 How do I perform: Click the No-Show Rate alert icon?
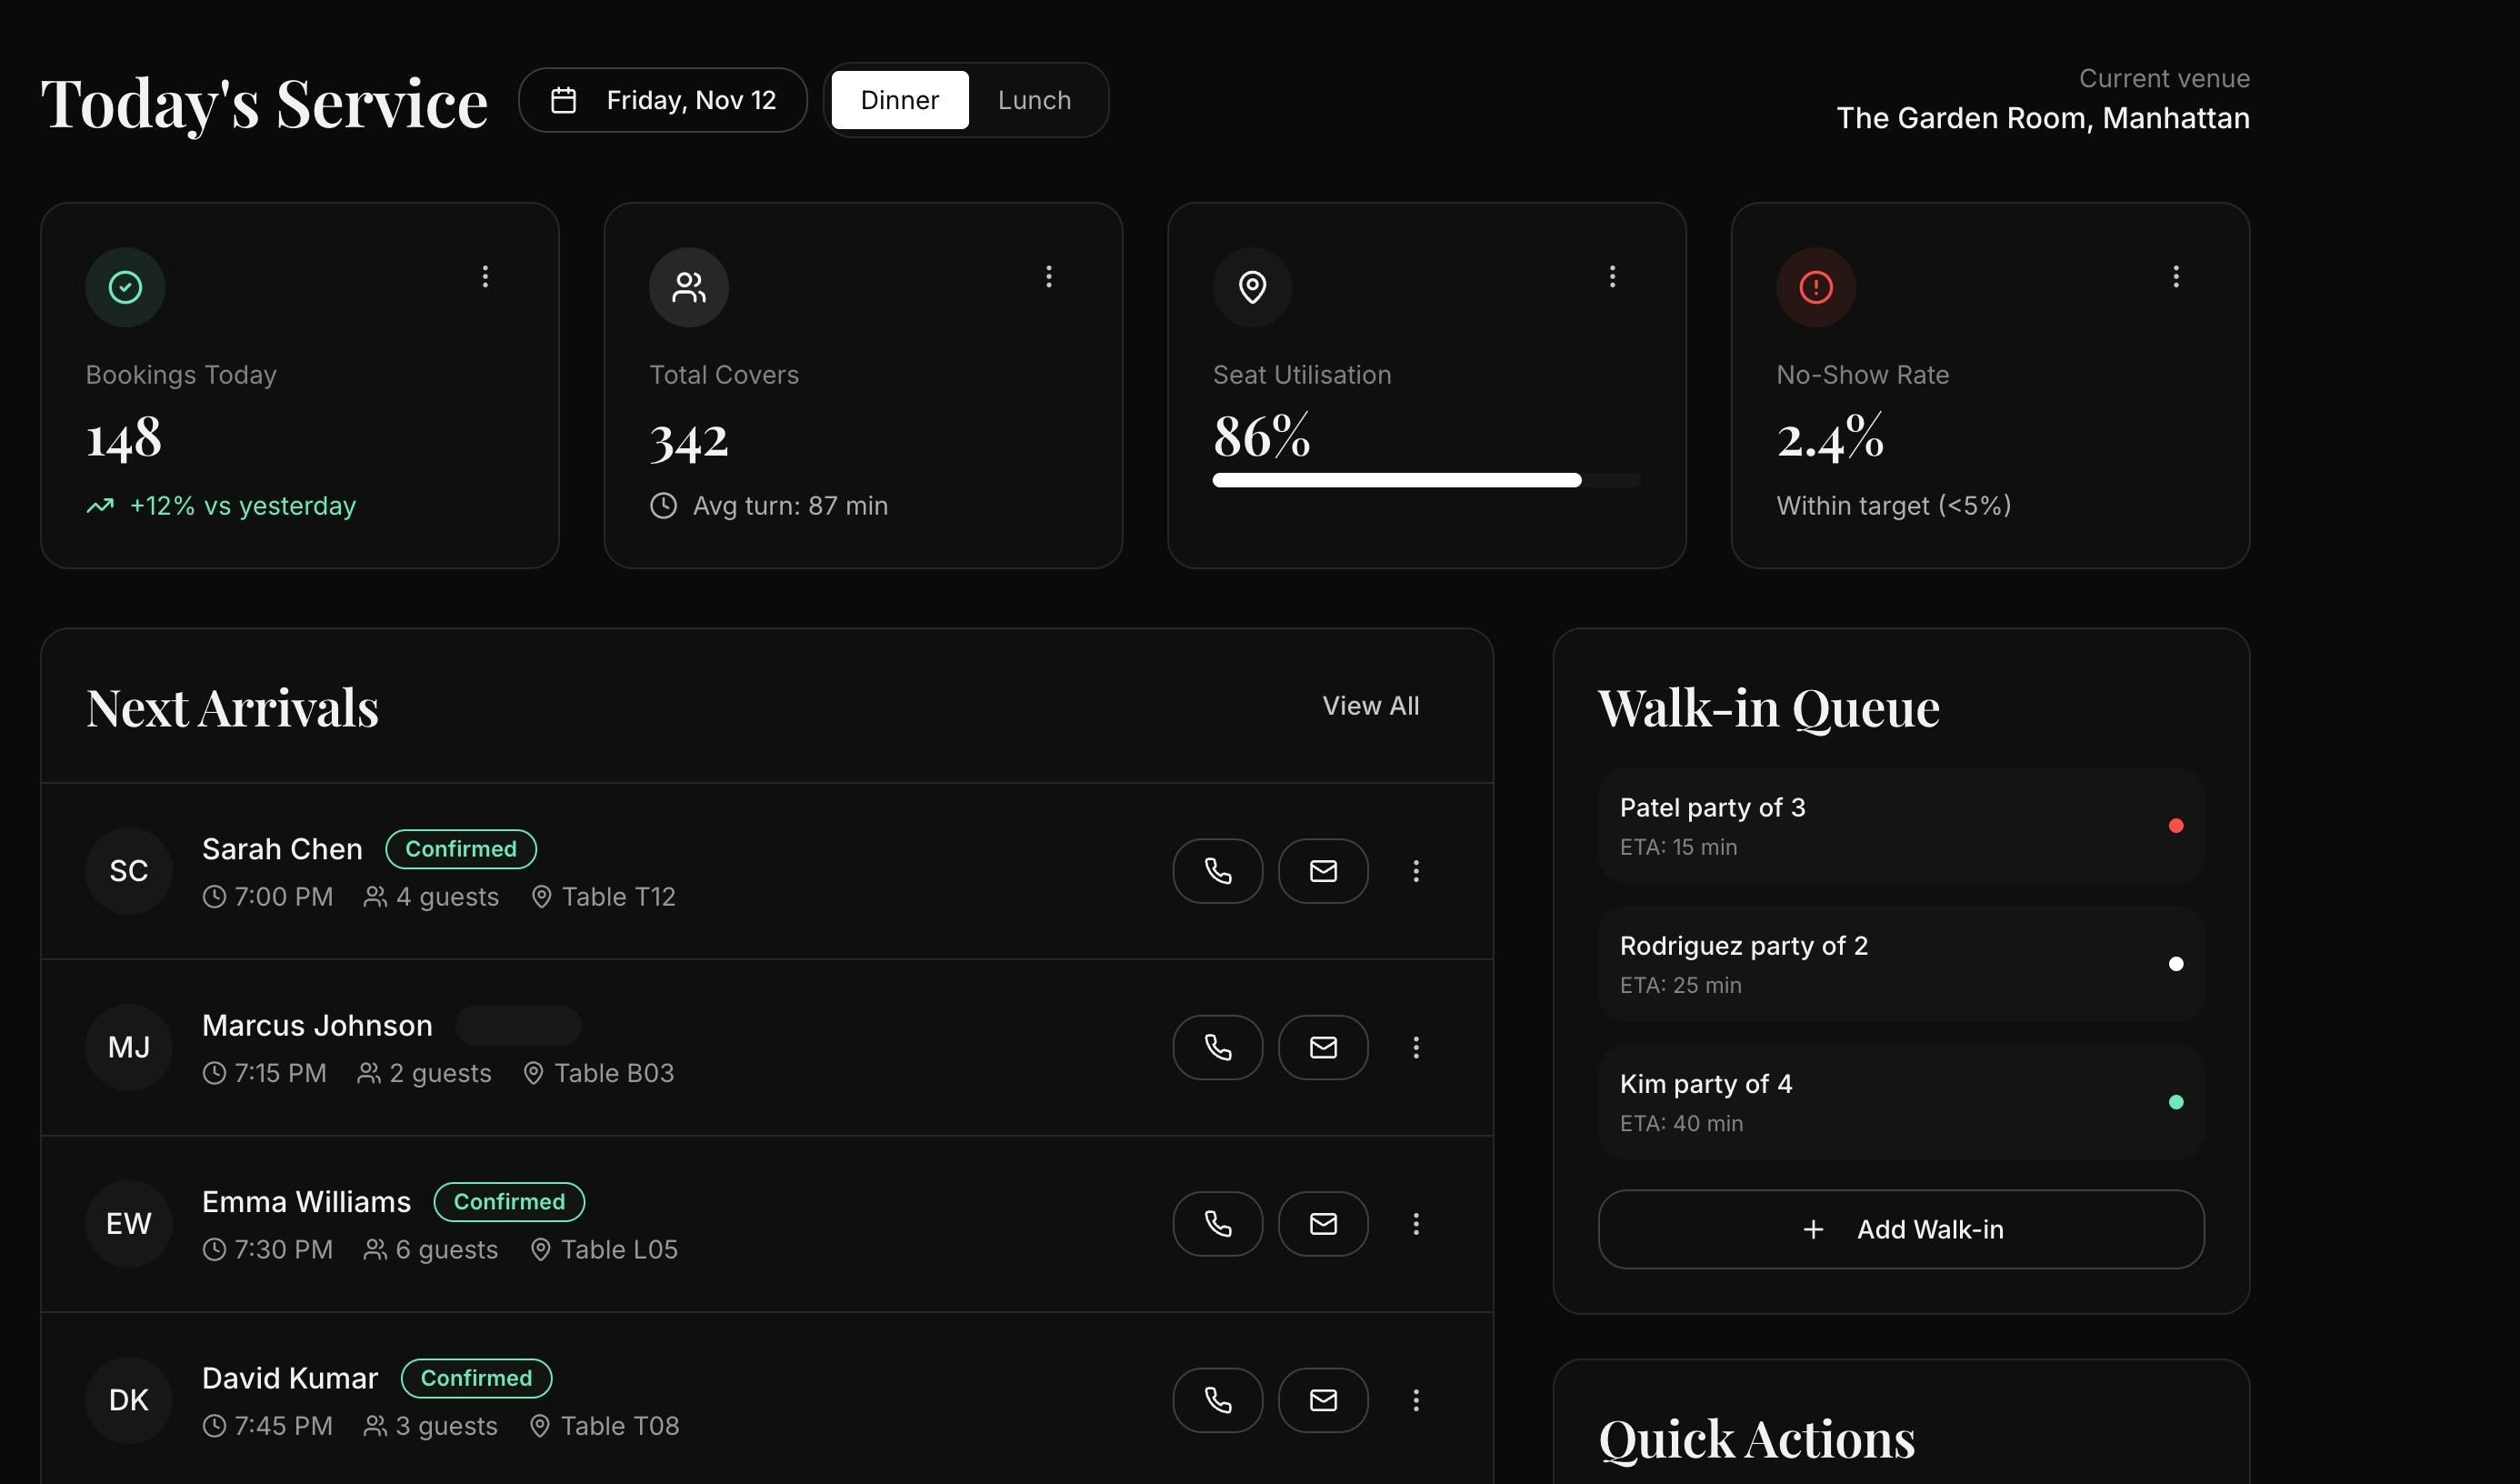[1815, 287]
